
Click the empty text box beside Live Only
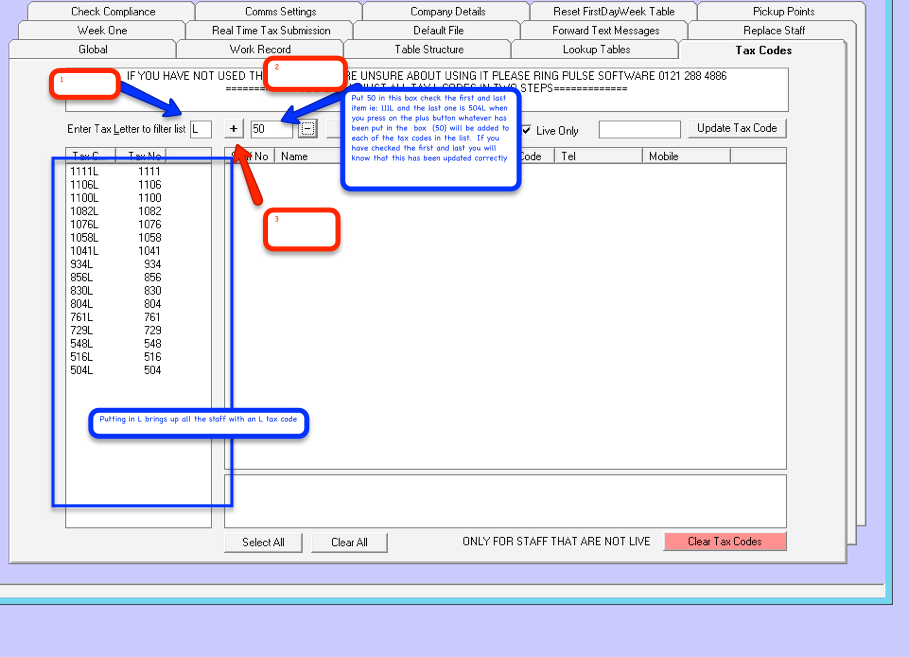coord(639,130)
